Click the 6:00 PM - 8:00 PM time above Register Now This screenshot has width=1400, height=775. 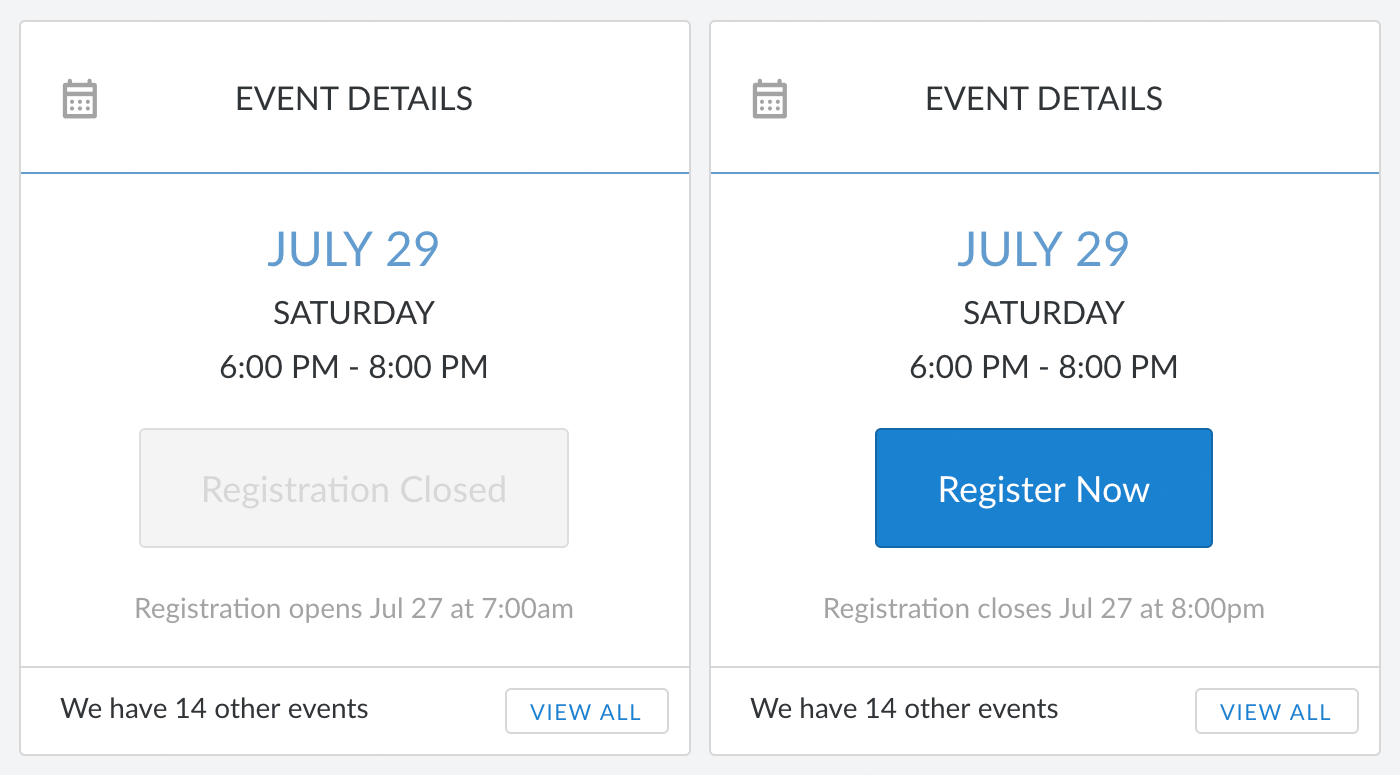[x=1044, y=367]
